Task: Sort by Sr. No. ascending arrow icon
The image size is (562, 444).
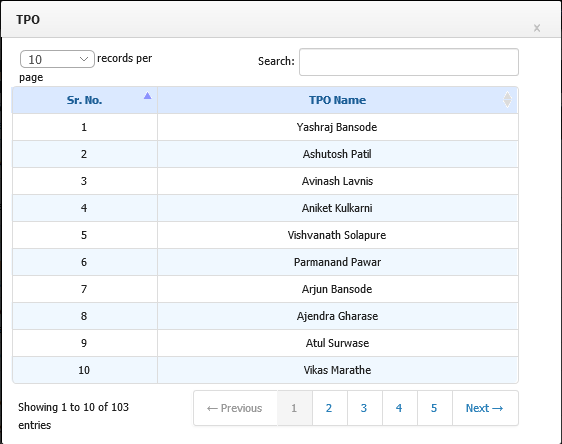Action: [147, 96]
